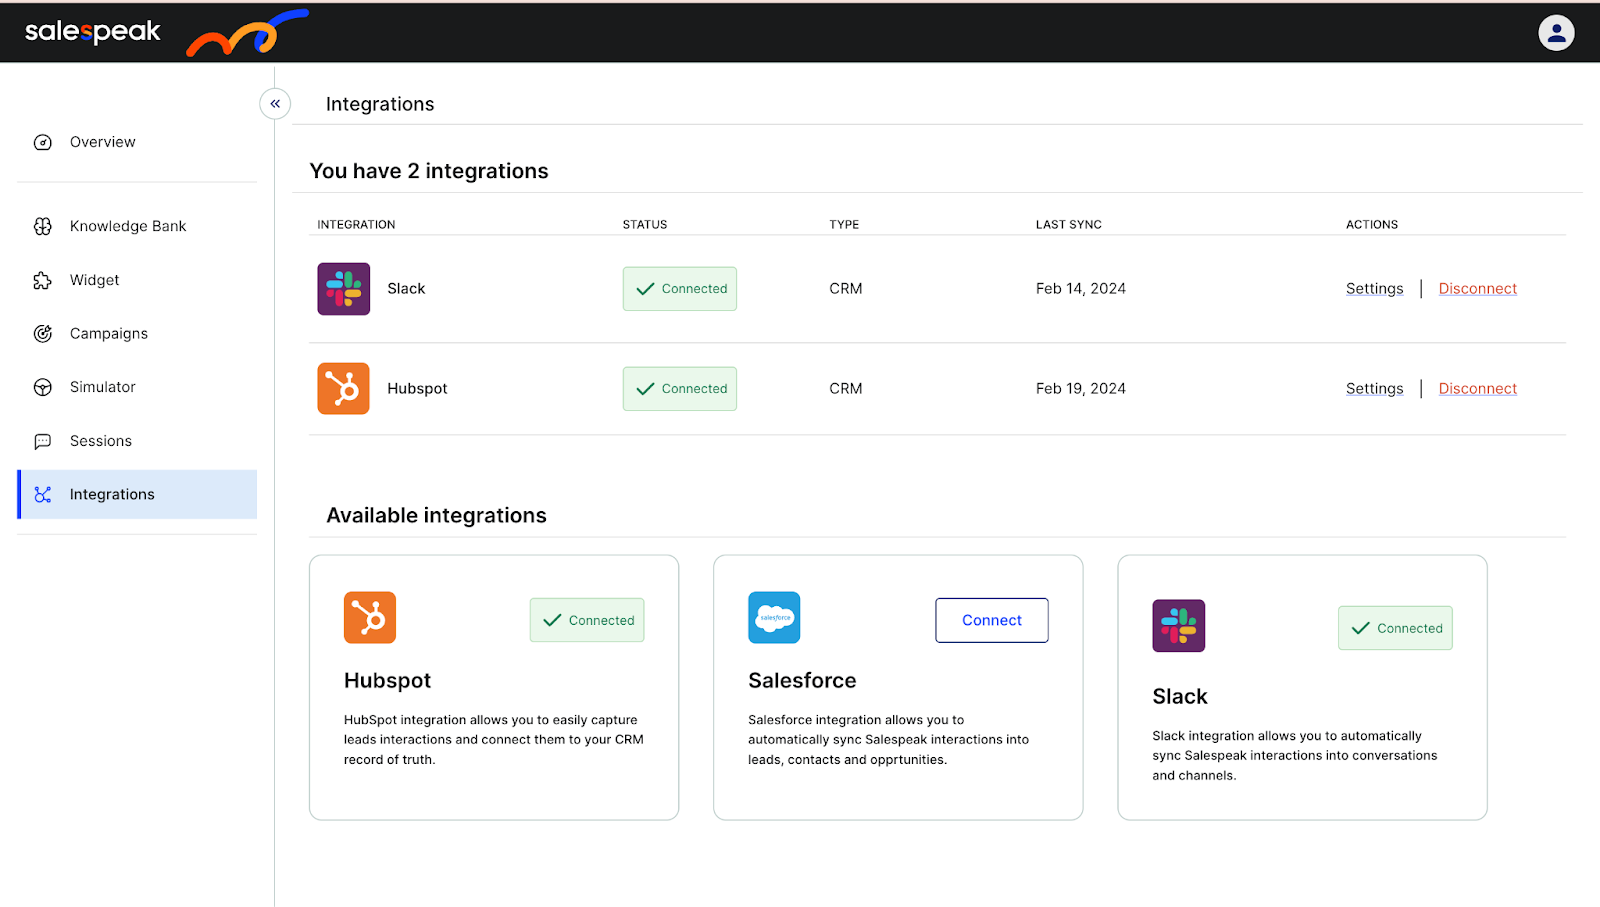Click 'Available integrations' heading
Viewport: 1600px width, 907px height.
[436, 515]
